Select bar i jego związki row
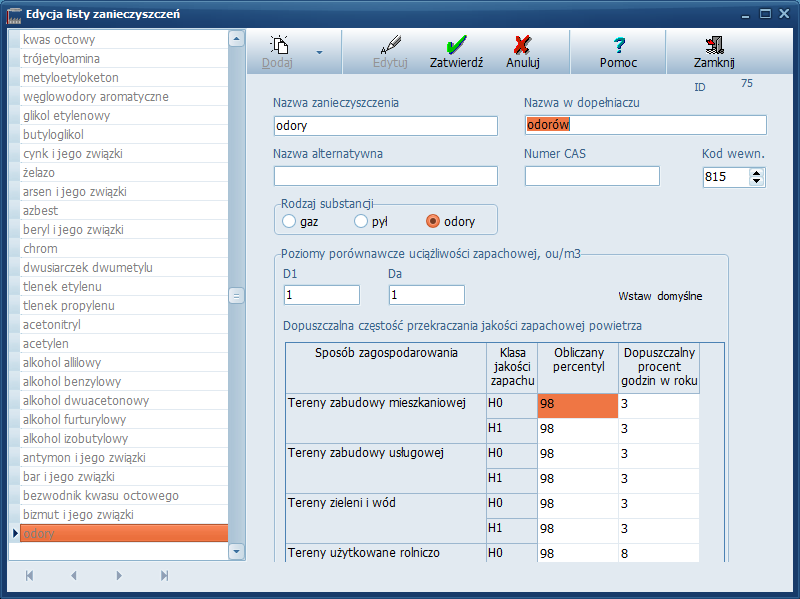This screenshot has height=599, width=800. point(124,477)
